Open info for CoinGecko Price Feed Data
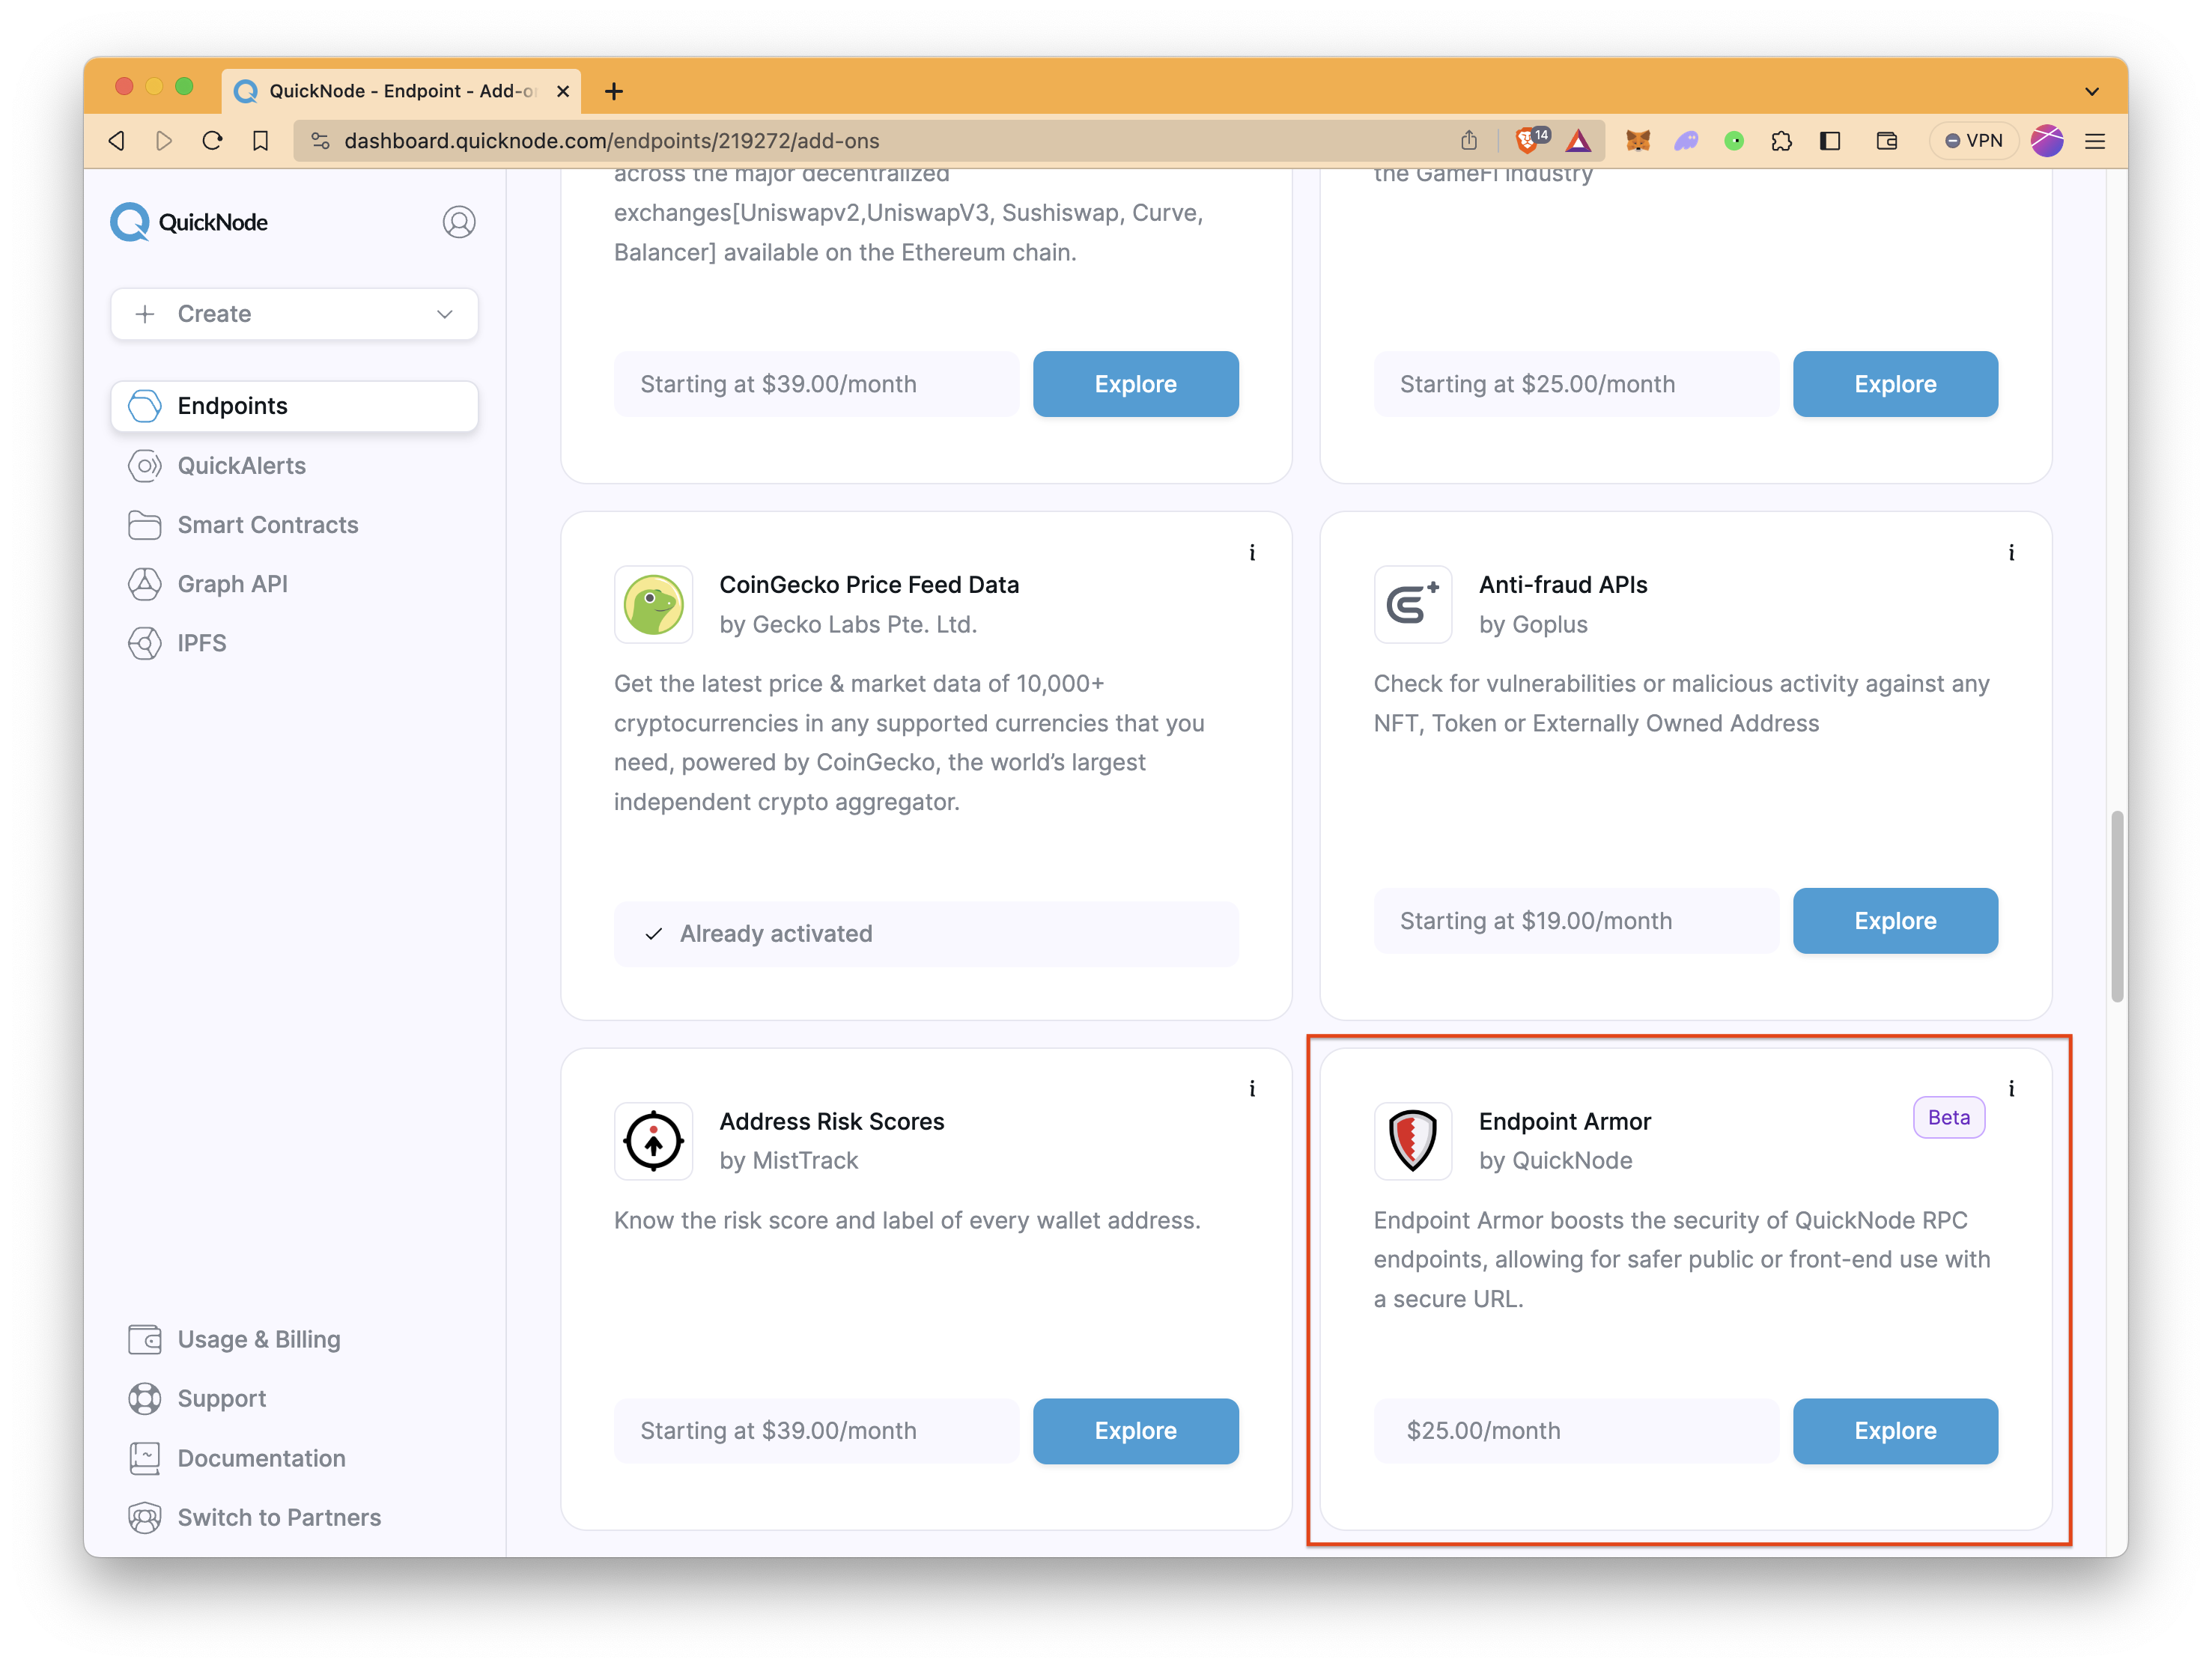Viewport: 2212px width, 1668px height. (1252, 552)
